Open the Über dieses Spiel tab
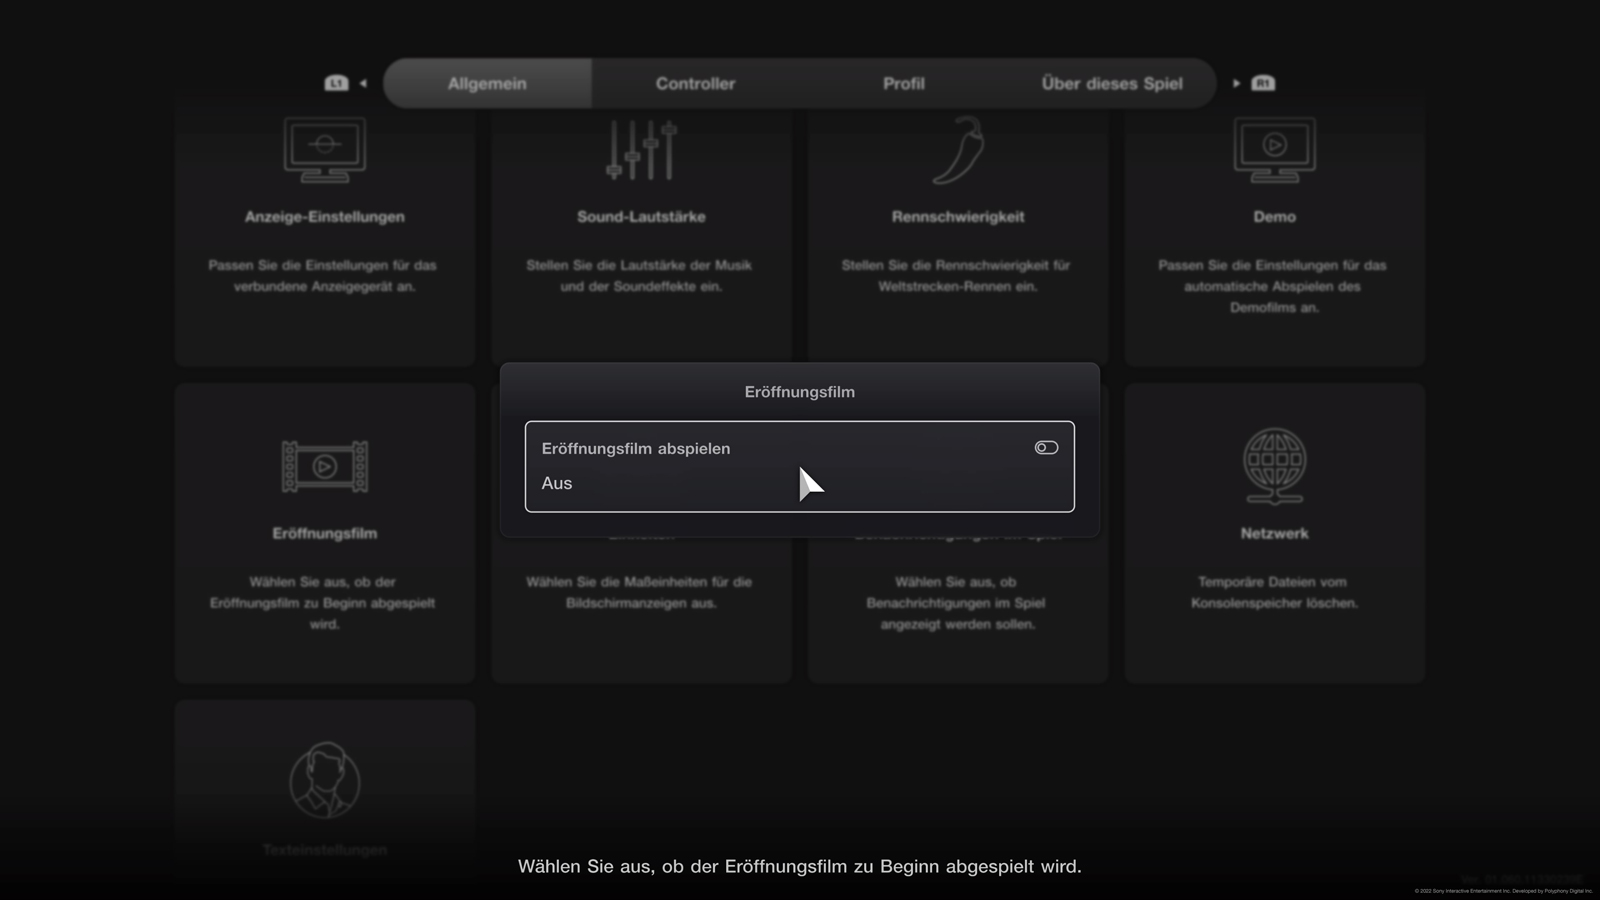1600x900 pixels. point(1112,84)
